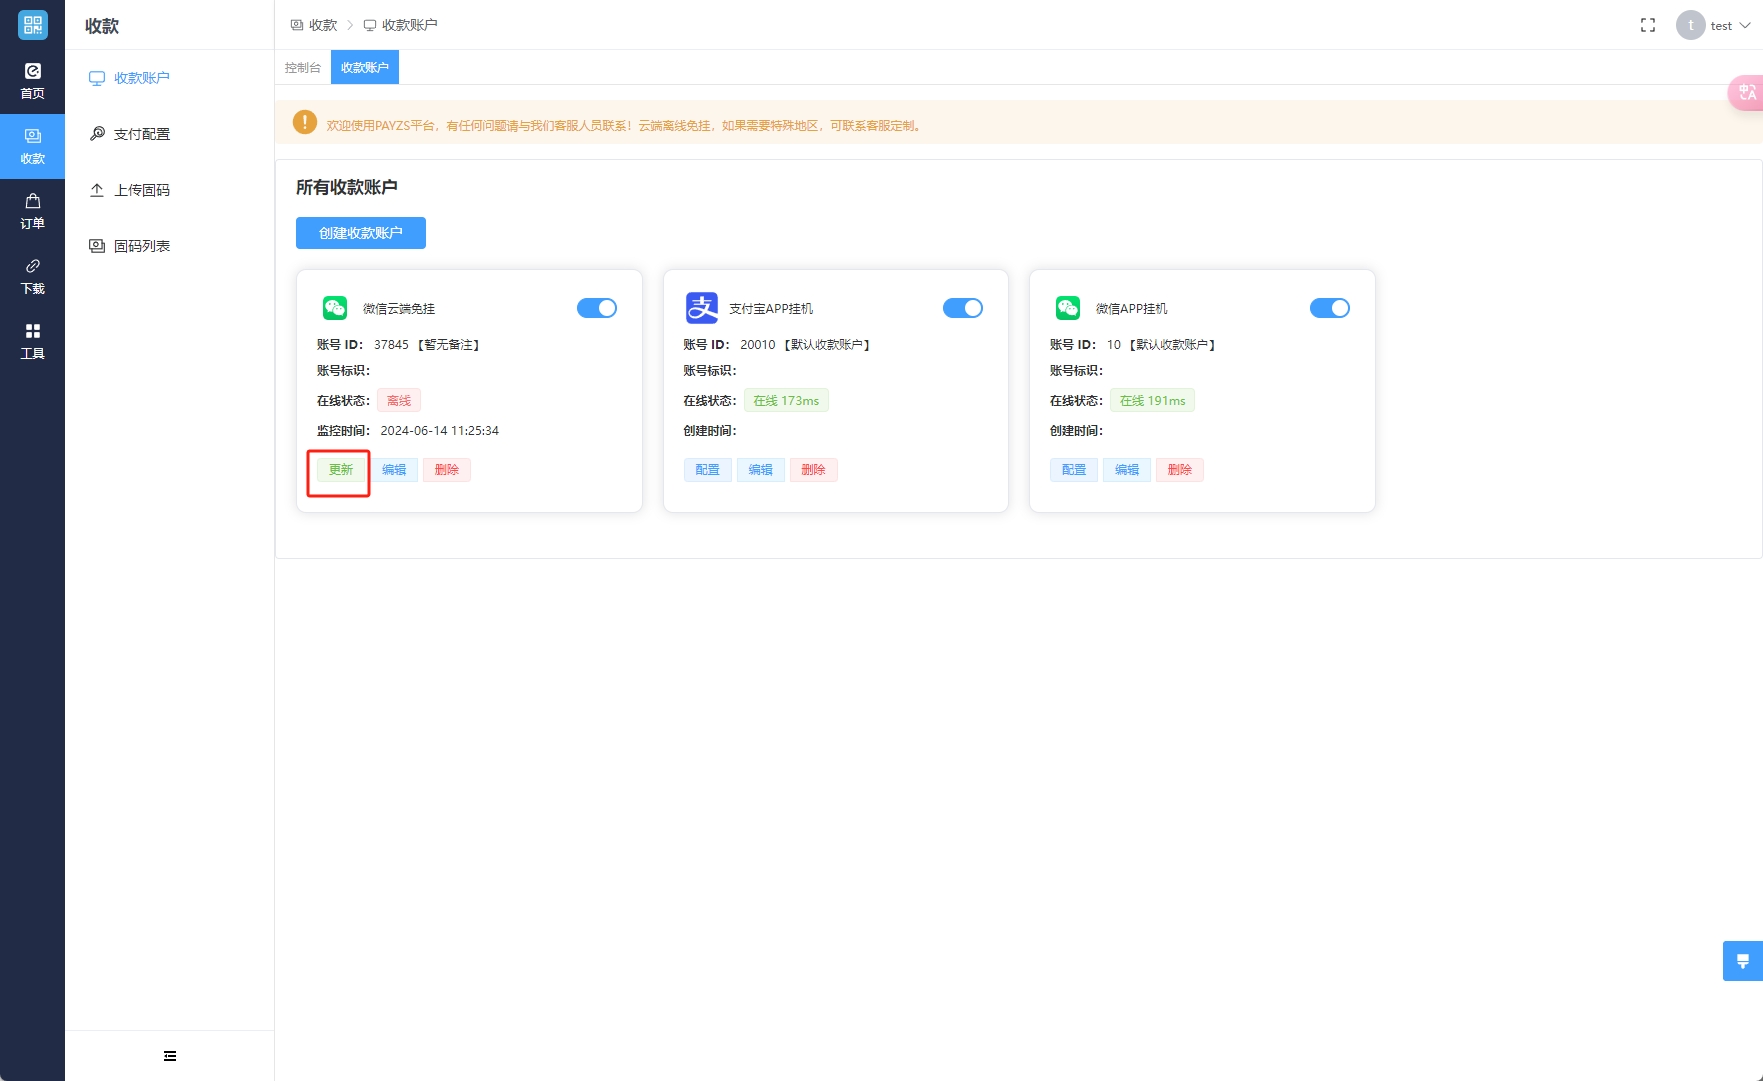Collapse the sidebar menu icon
This screenshot has width=1763, height=1081.
pos(170,1056)
